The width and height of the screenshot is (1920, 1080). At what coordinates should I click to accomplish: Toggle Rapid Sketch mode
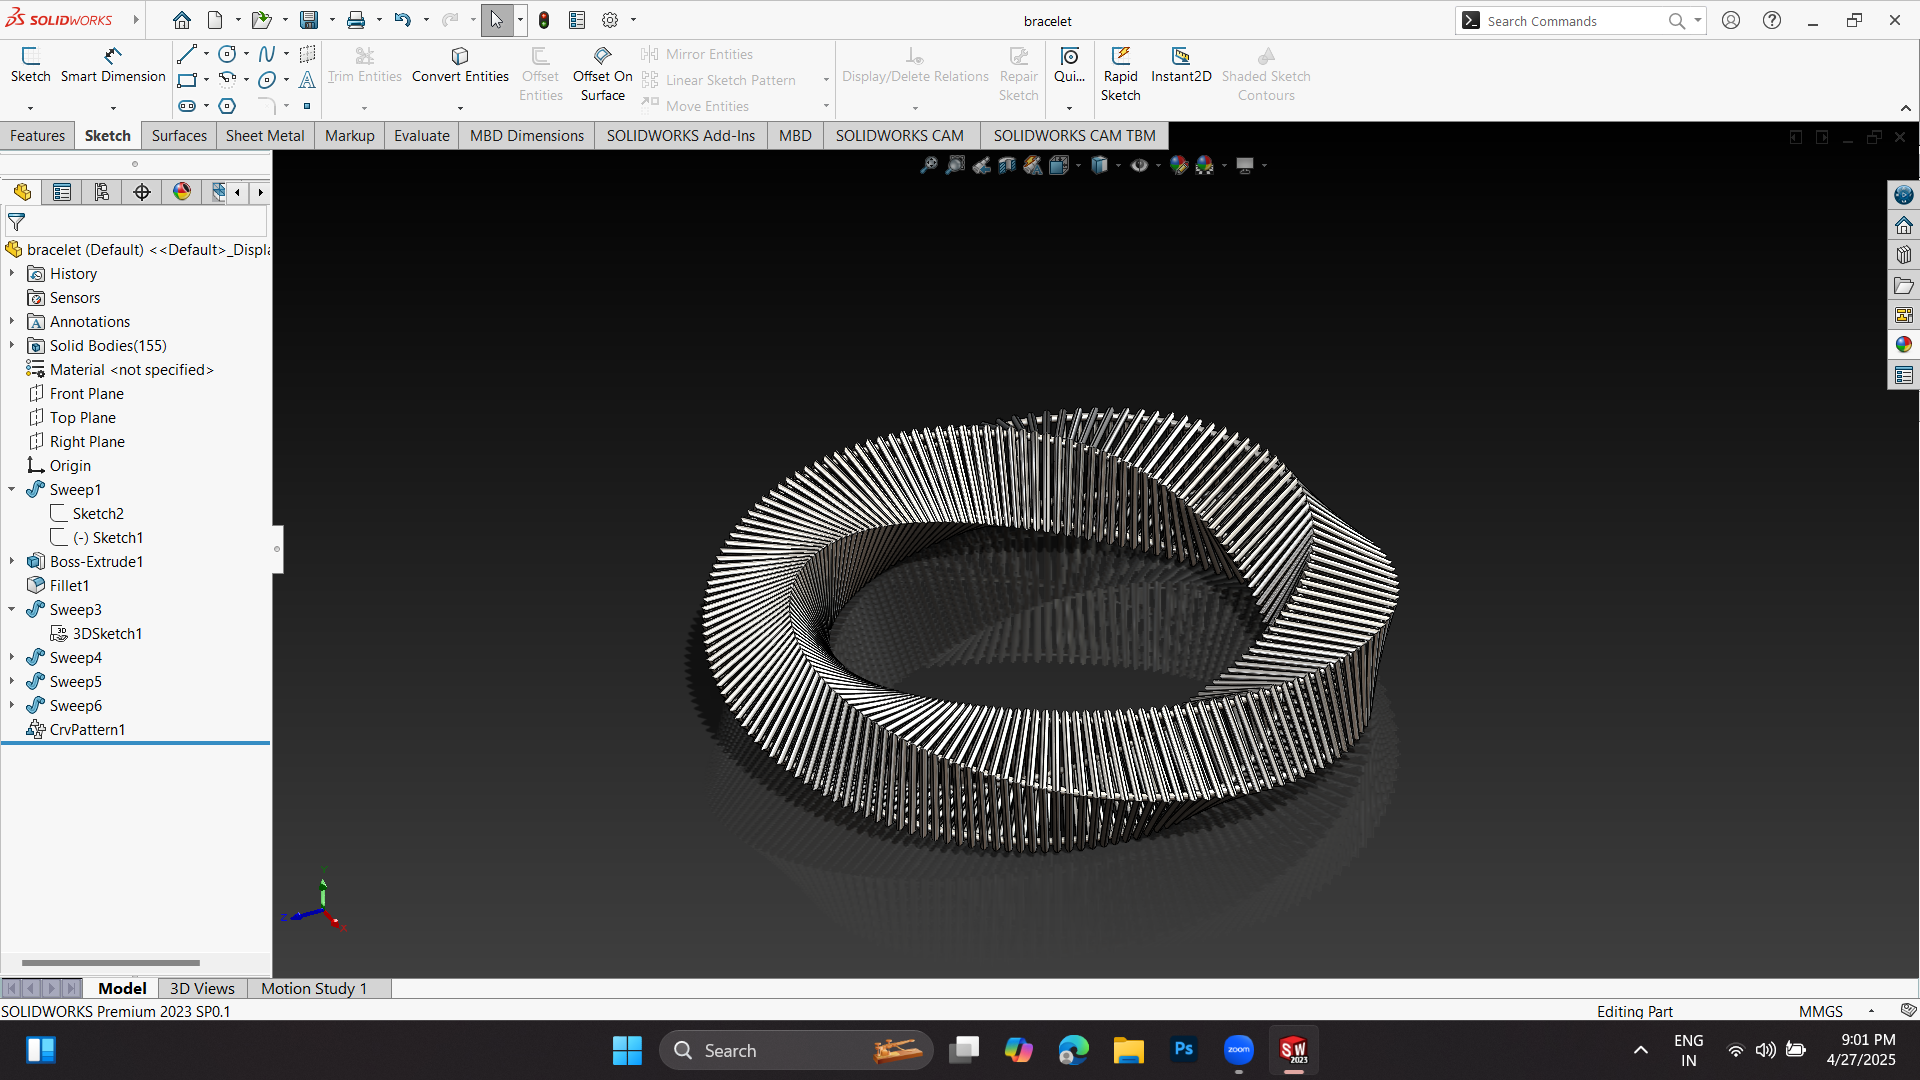(x=1120, y=74)
